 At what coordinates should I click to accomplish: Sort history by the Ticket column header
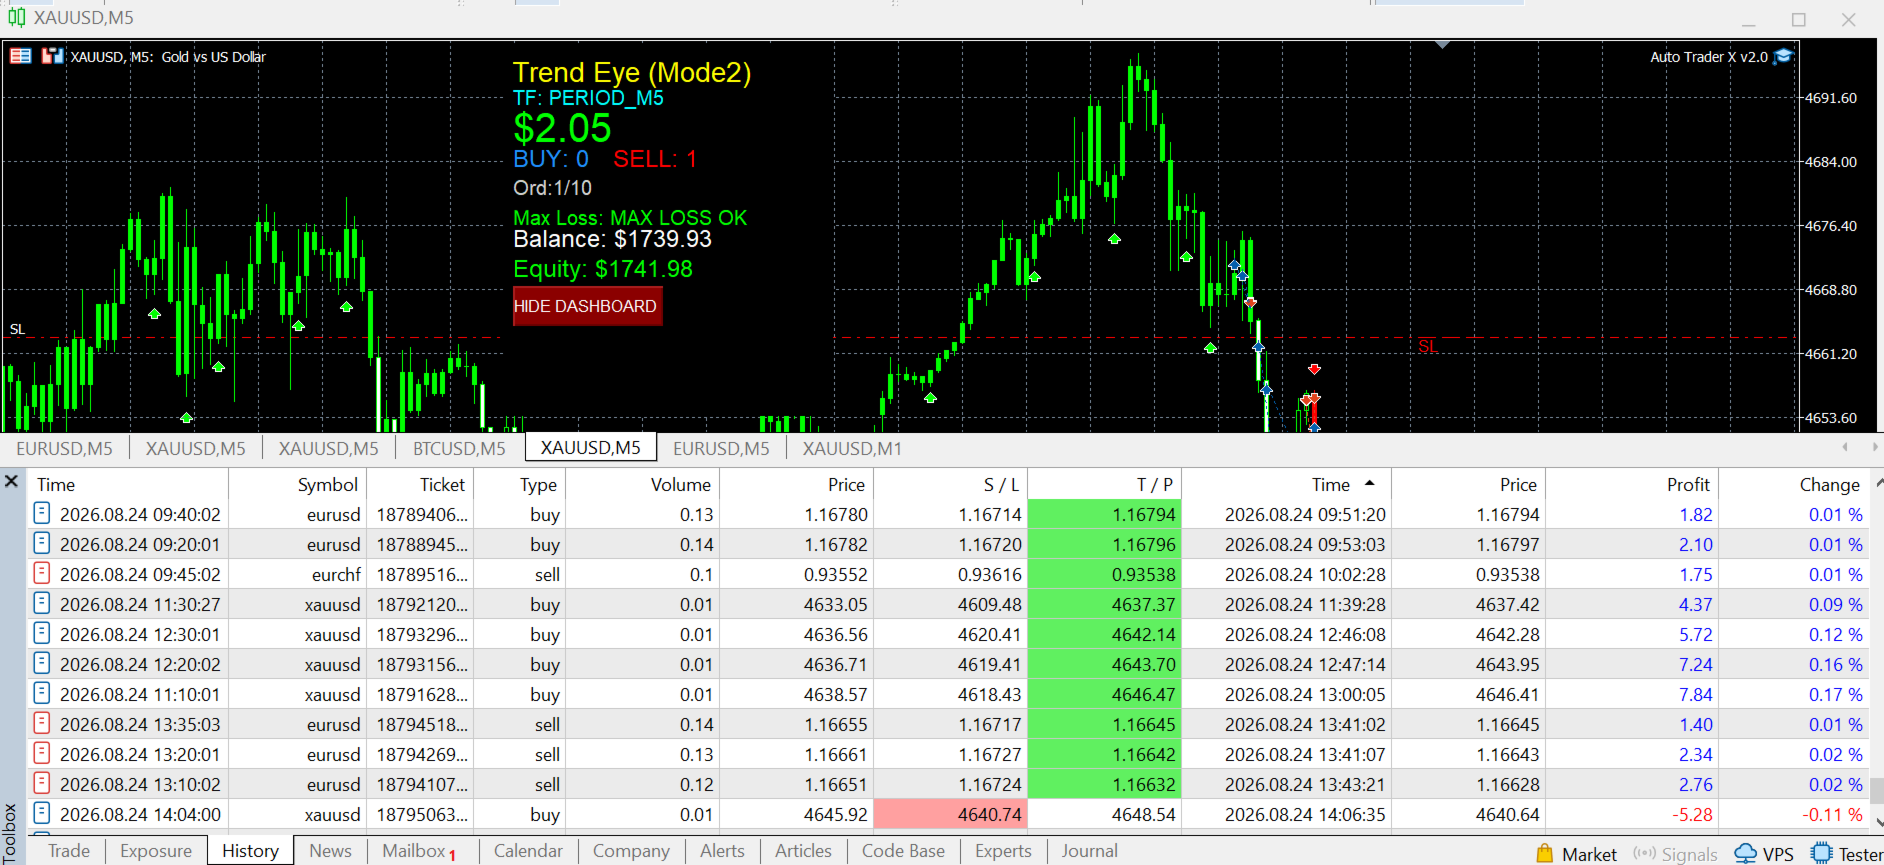click(x=420, y=484)
